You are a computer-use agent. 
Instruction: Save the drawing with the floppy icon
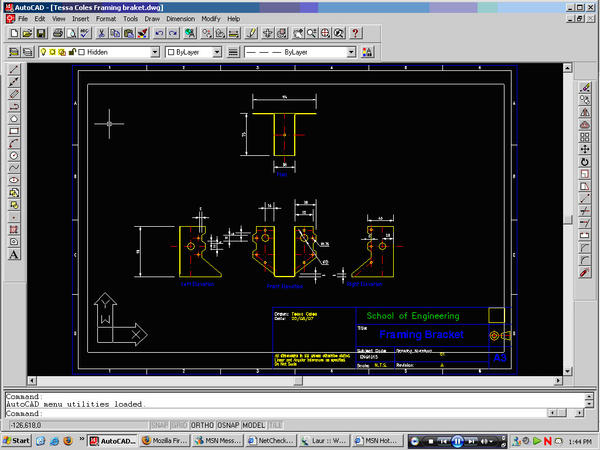coord(41,33)
